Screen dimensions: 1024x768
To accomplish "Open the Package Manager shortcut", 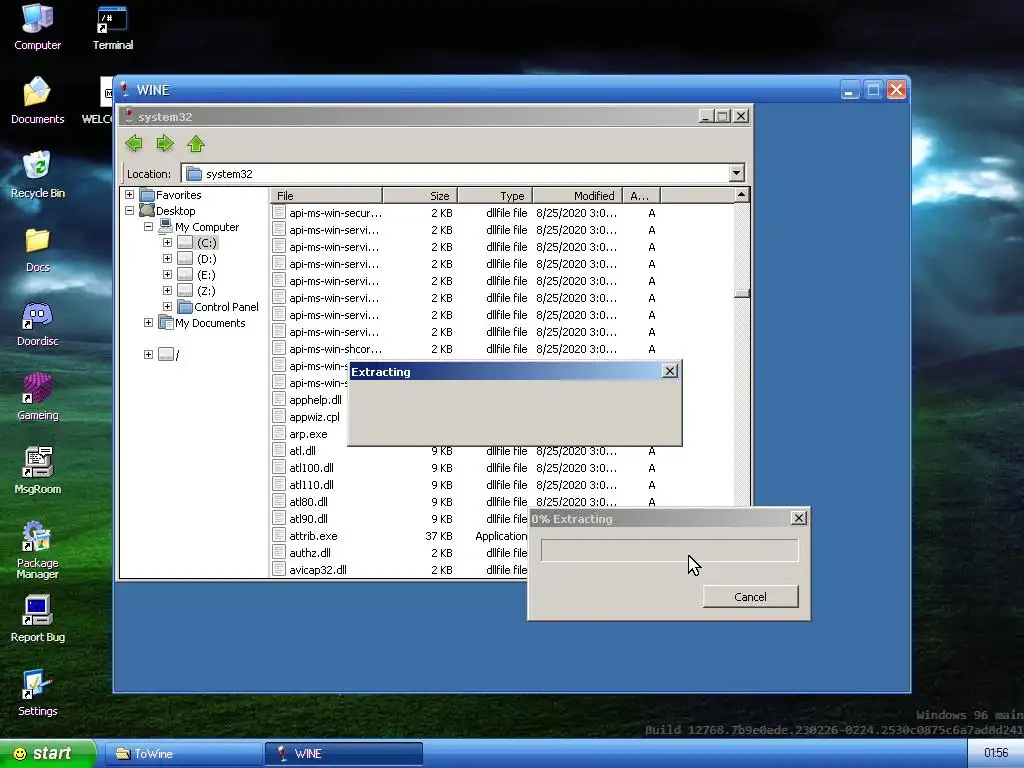I will tap(37, 550).
